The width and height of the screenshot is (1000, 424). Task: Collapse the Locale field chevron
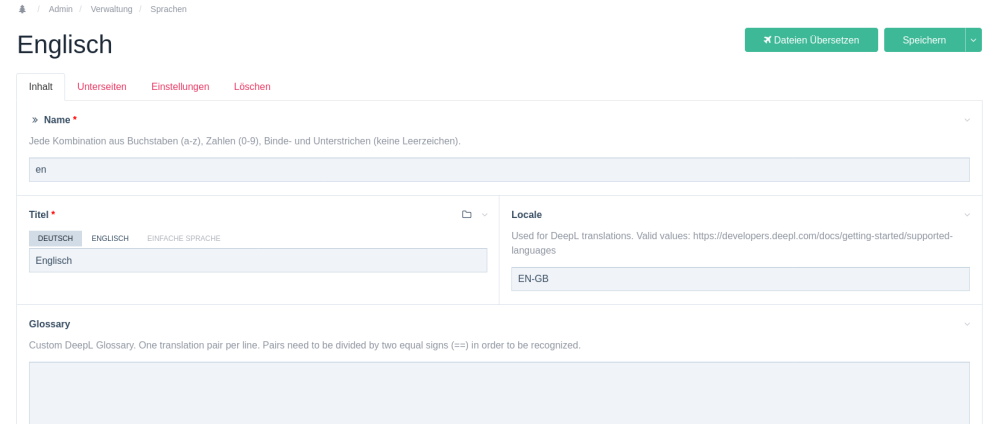click(967, 214)
